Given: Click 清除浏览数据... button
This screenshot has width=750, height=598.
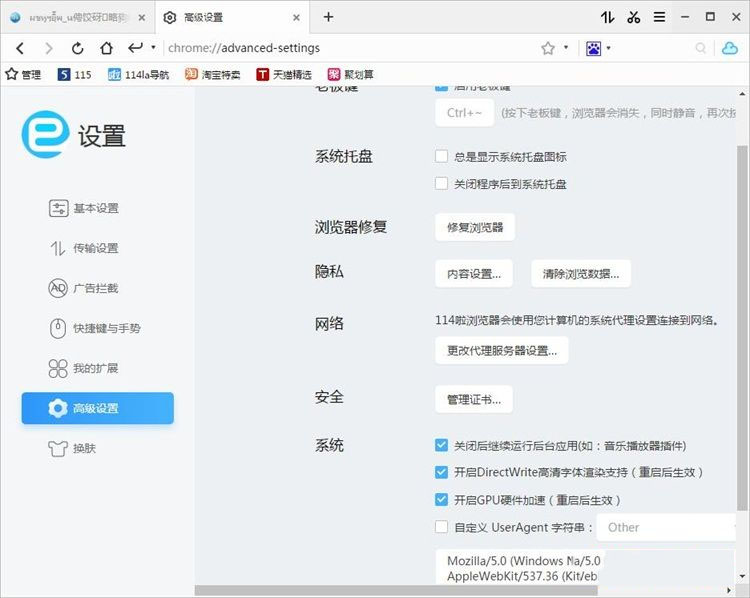Looking at the screenshot, I should click(x=581, y=274).
